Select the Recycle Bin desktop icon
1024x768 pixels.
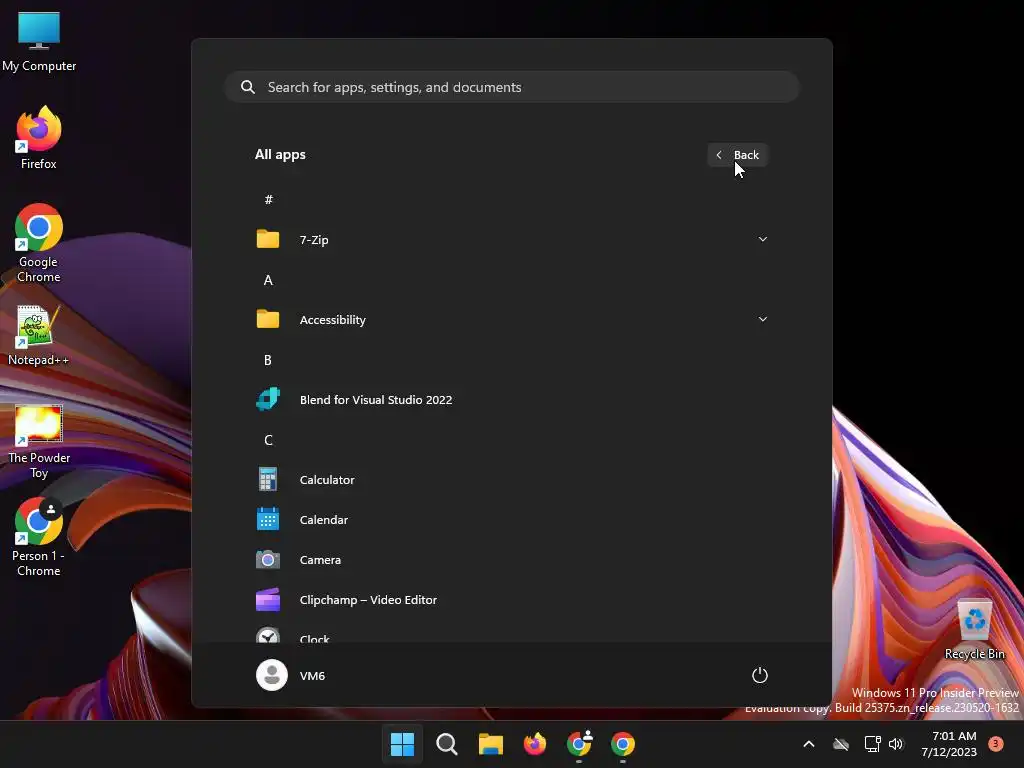(x=974, y=630)
